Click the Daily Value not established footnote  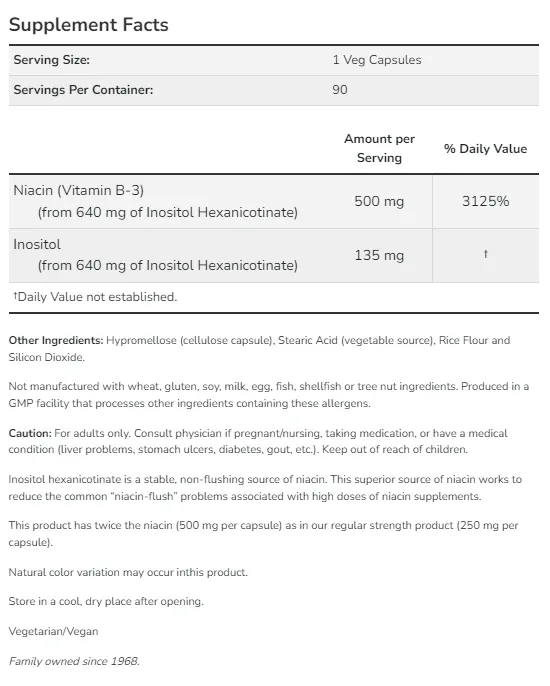(x=95, y=297)
